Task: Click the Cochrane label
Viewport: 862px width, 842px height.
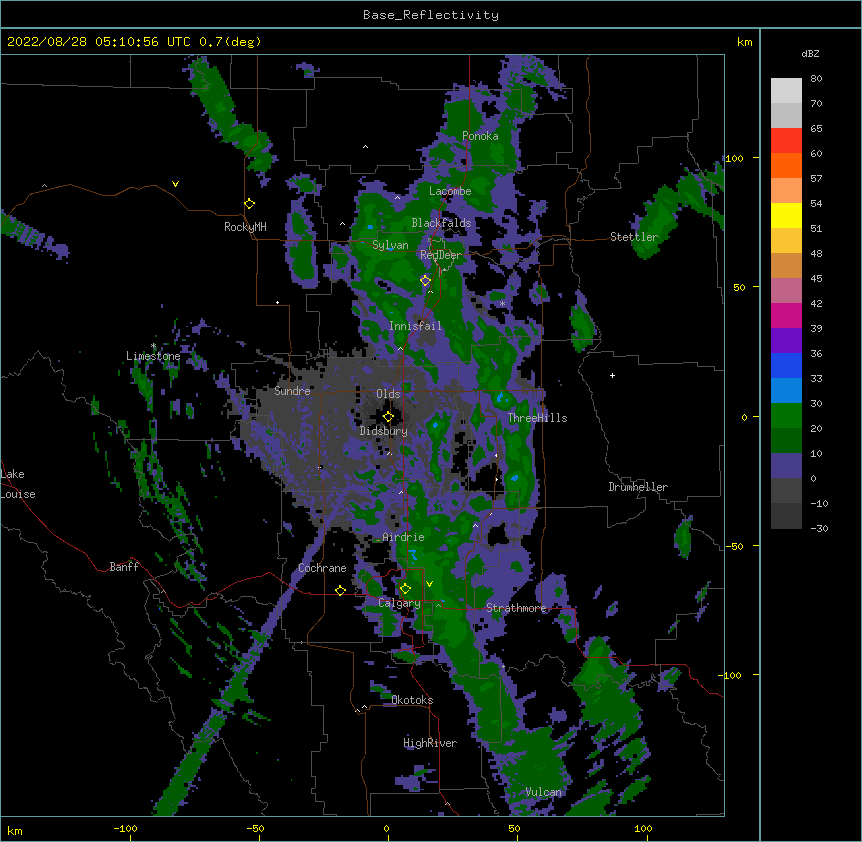Action: click(x=322, y=568)
